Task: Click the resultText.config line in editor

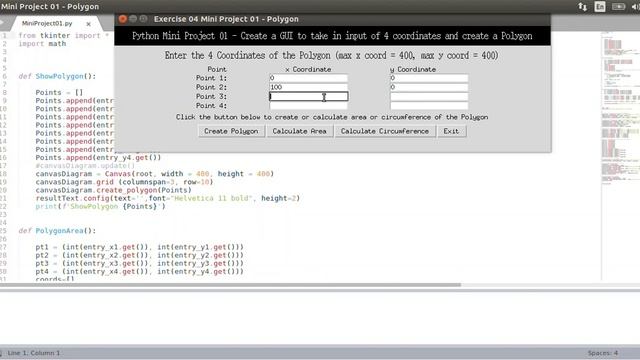Action: pyautogui.click(x=167, y=198)
